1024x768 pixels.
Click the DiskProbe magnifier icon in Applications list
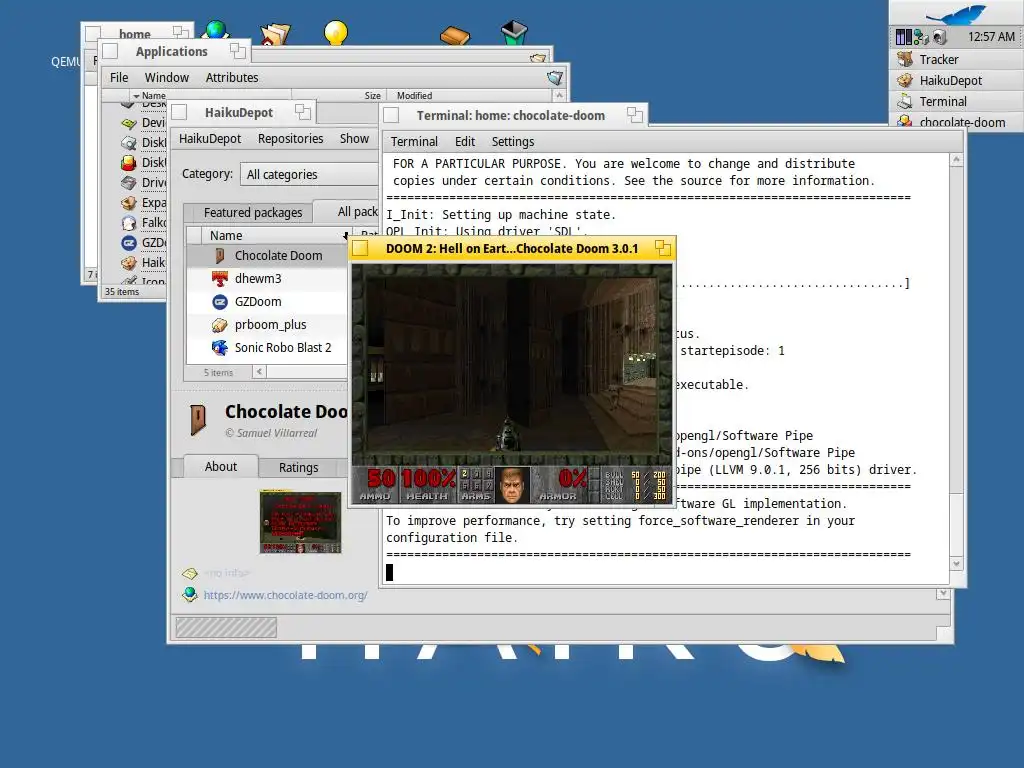(129, 143)
